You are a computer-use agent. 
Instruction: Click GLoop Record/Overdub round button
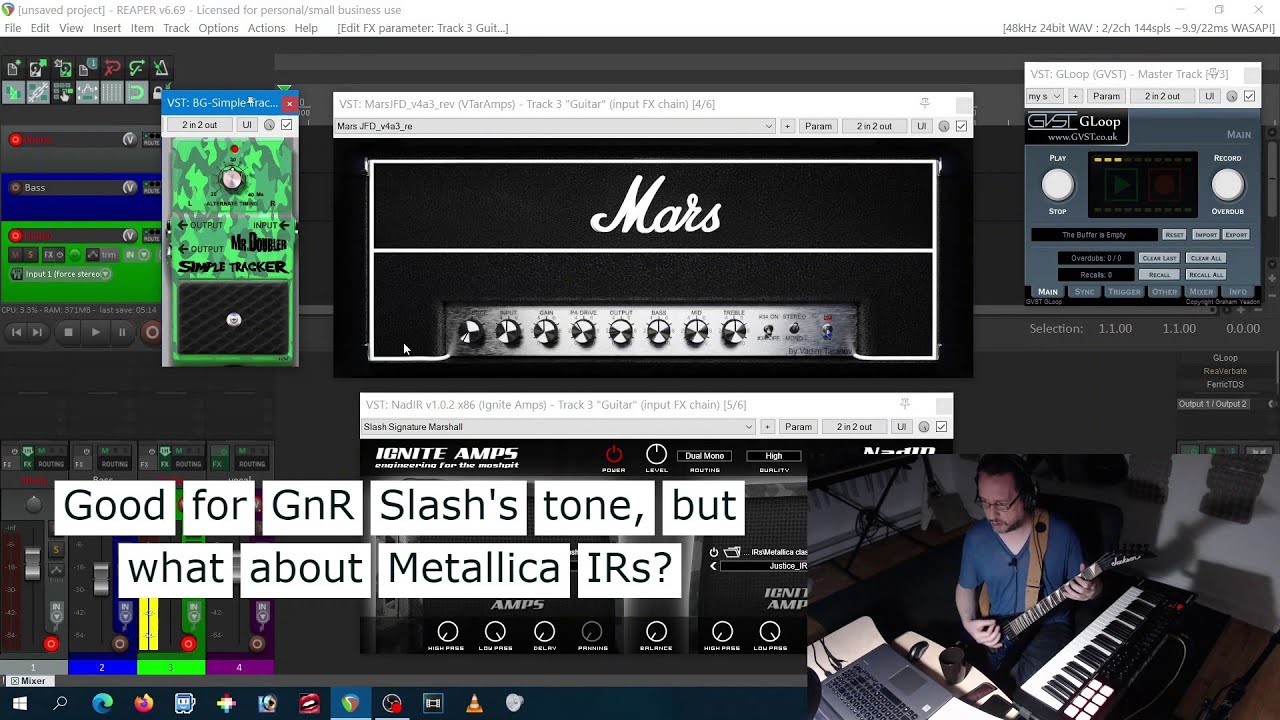(x=1228, y=184)
